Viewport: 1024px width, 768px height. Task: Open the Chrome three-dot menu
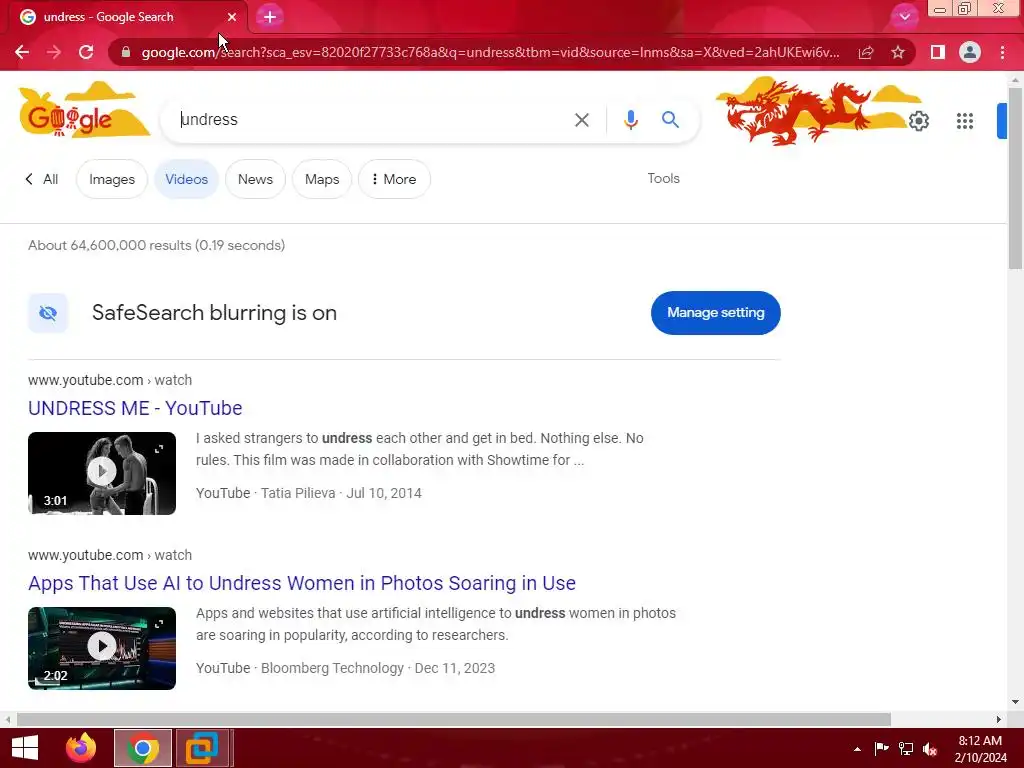tap(1002, 52)
